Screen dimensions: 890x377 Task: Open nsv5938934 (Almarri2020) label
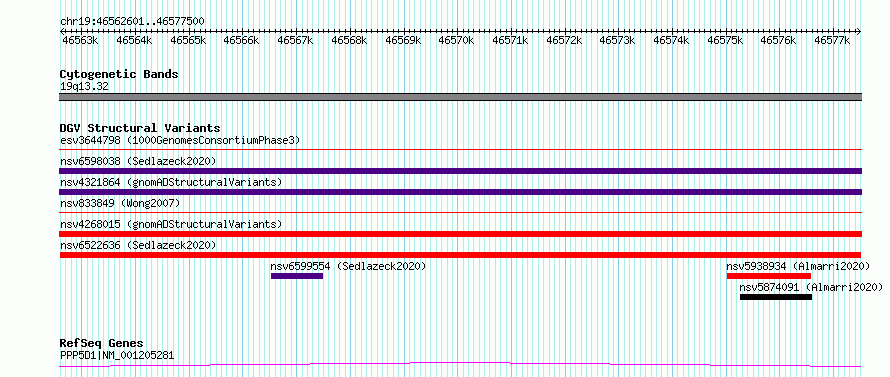[x=798, y=266]
